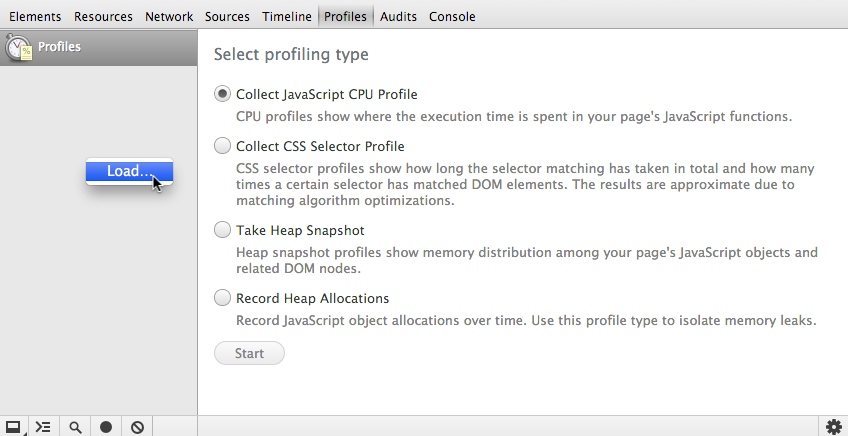Open the Audits tab
The width and height of the screenshot is (848, 436).
click(398, 16)
